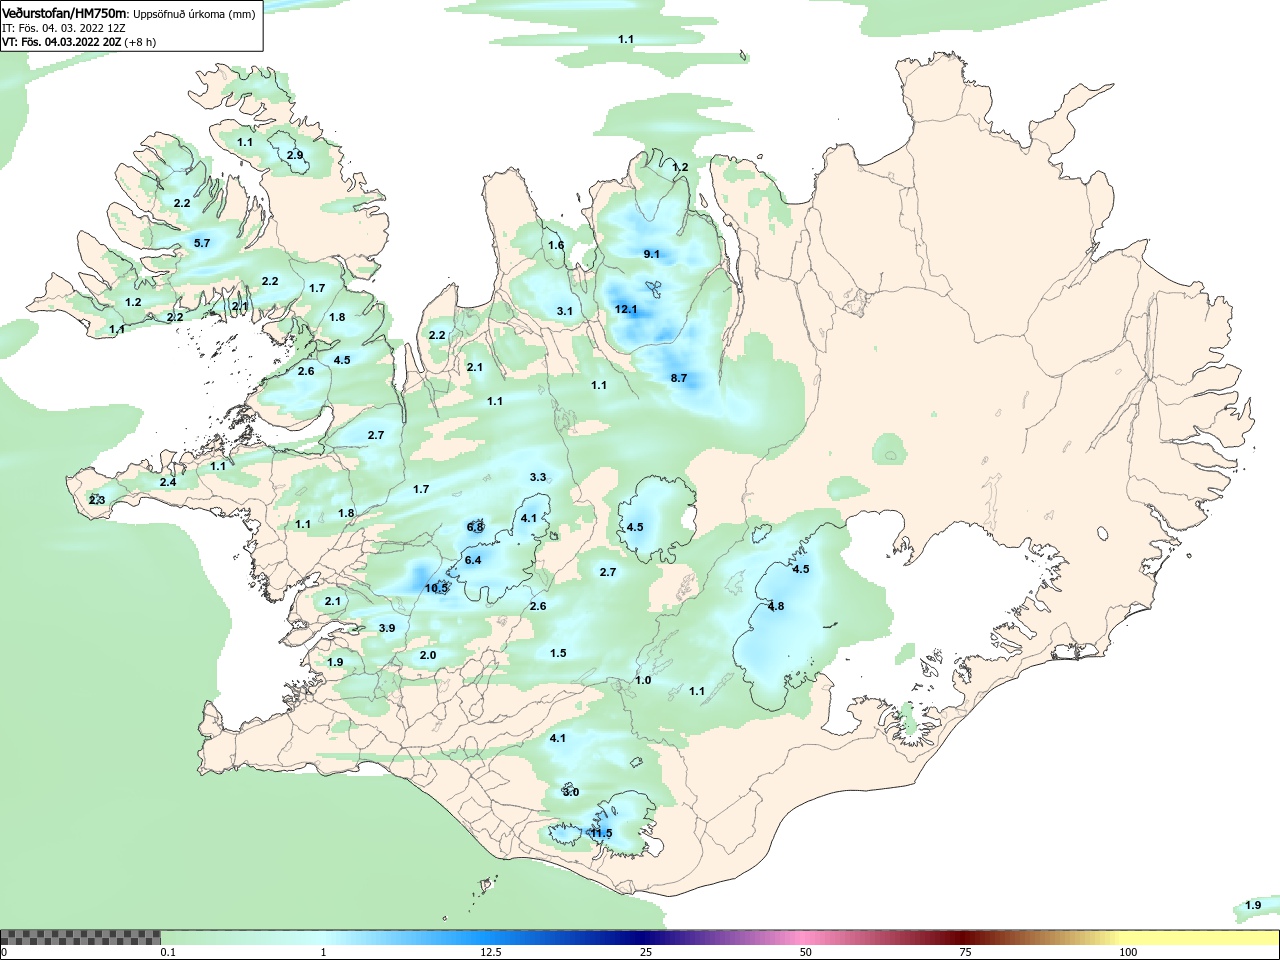This screenshot has width=1280, height=960.
Task: Select the 3.0 precipitation label
Action: (x=570, y=792)
